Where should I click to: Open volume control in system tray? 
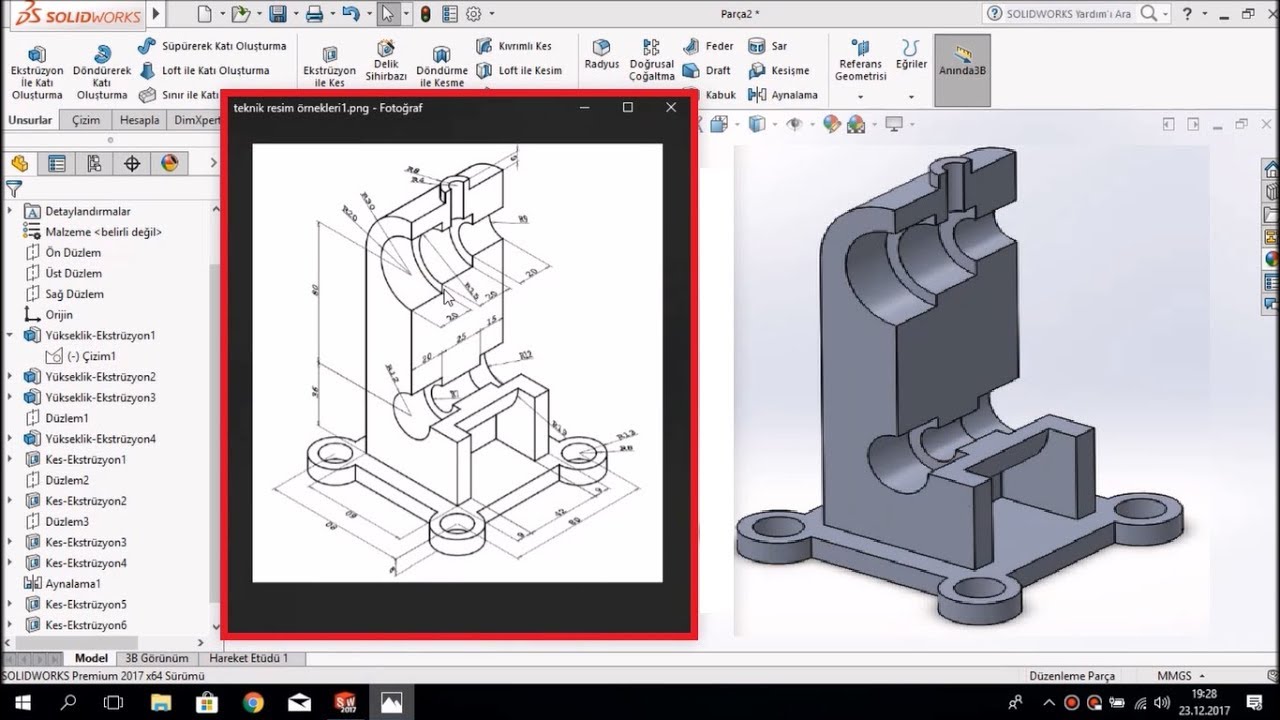[1160, 702]
